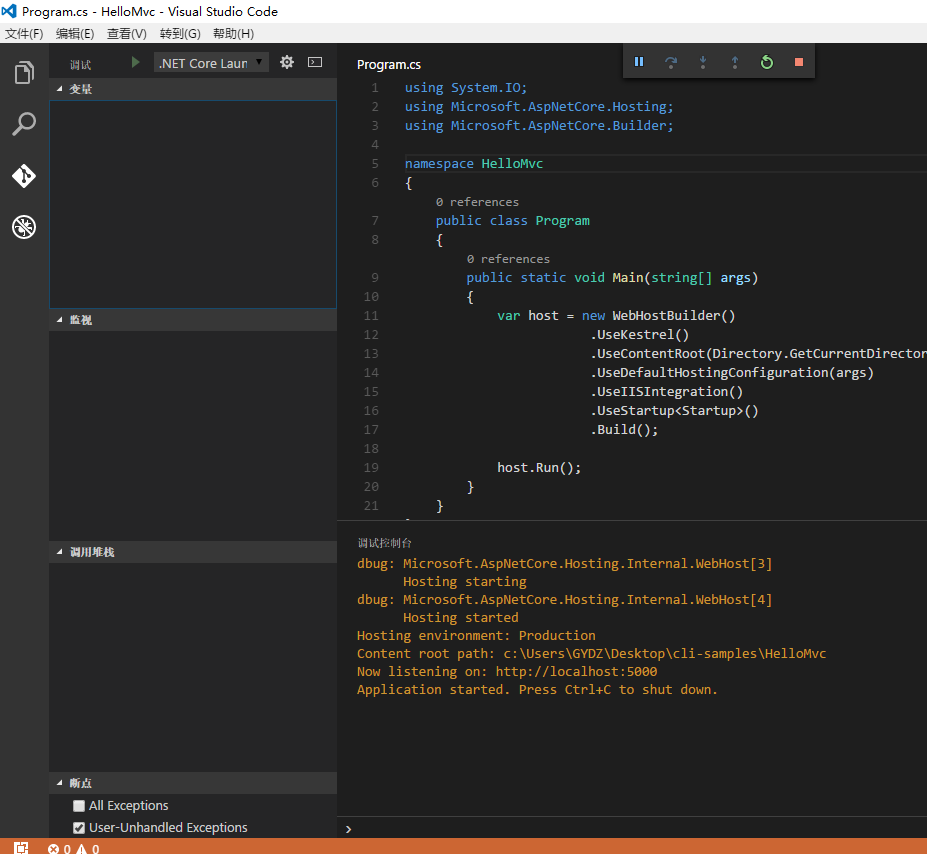Open the Debug view in the activity bar

[x=24, y=227]
